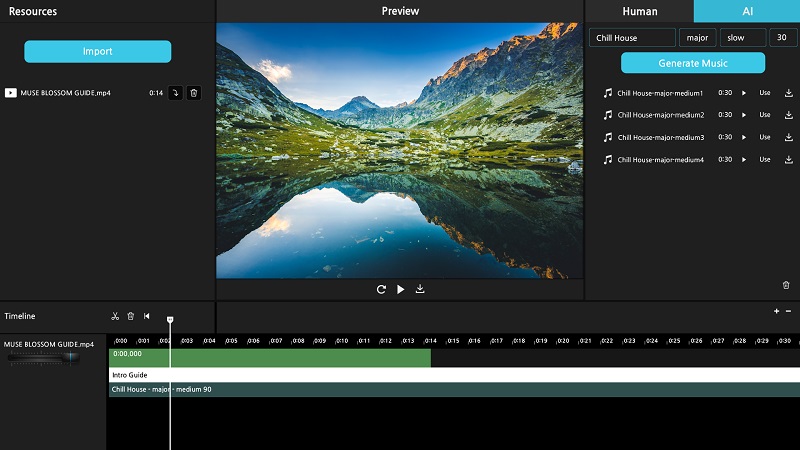The width and height of the screenshot is (800, 450).
Task: Open the major key selector
Action: click(697, 38)
